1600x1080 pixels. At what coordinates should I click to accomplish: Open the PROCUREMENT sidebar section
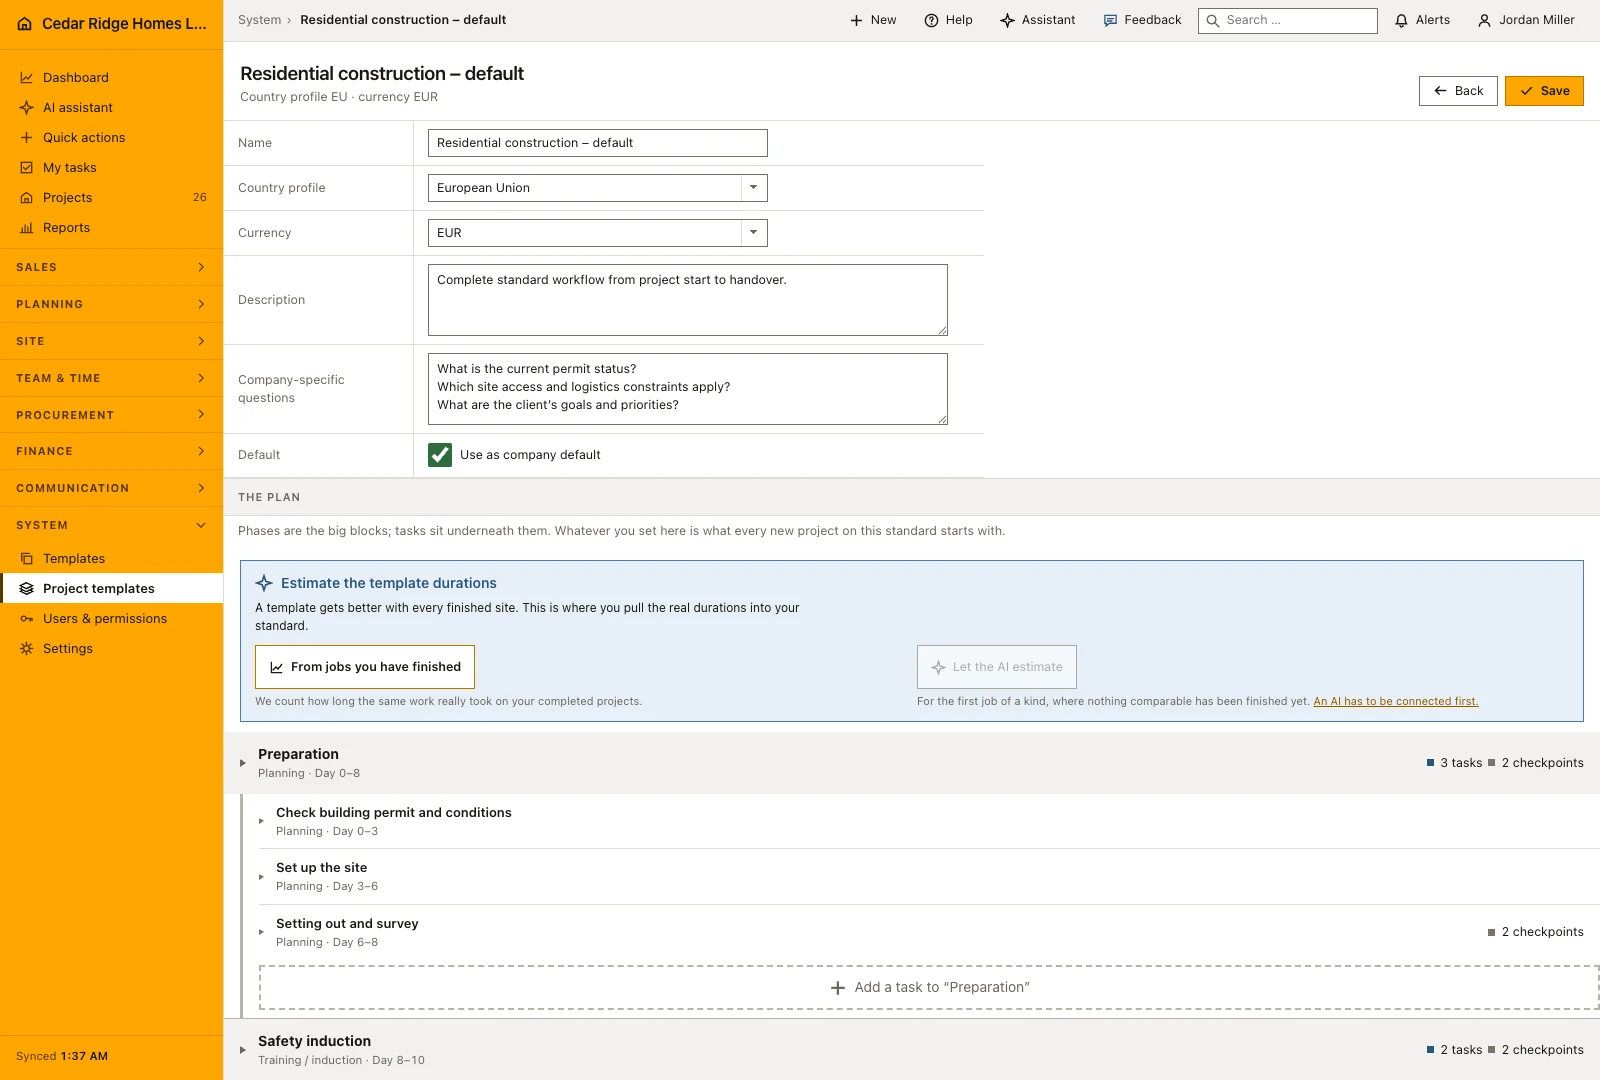tap(111, 415)
